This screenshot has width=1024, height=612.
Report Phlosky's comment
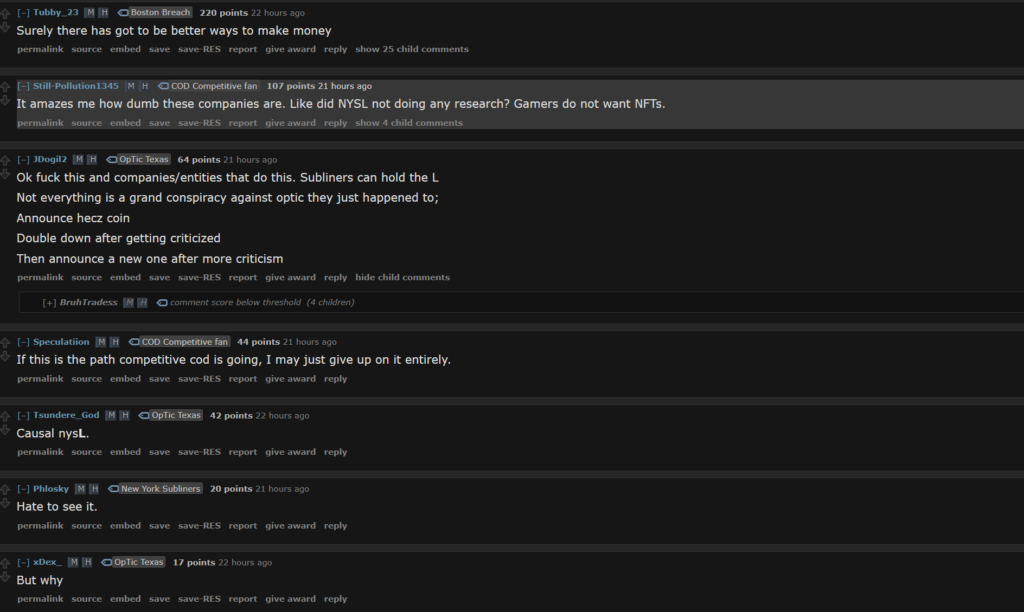(x=243, y=526)
